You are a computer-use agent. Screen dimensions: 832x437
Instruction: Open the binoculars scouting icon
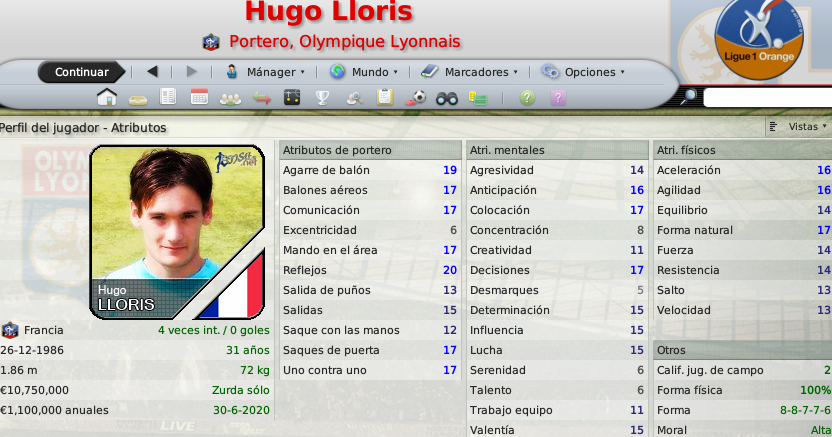447,99
